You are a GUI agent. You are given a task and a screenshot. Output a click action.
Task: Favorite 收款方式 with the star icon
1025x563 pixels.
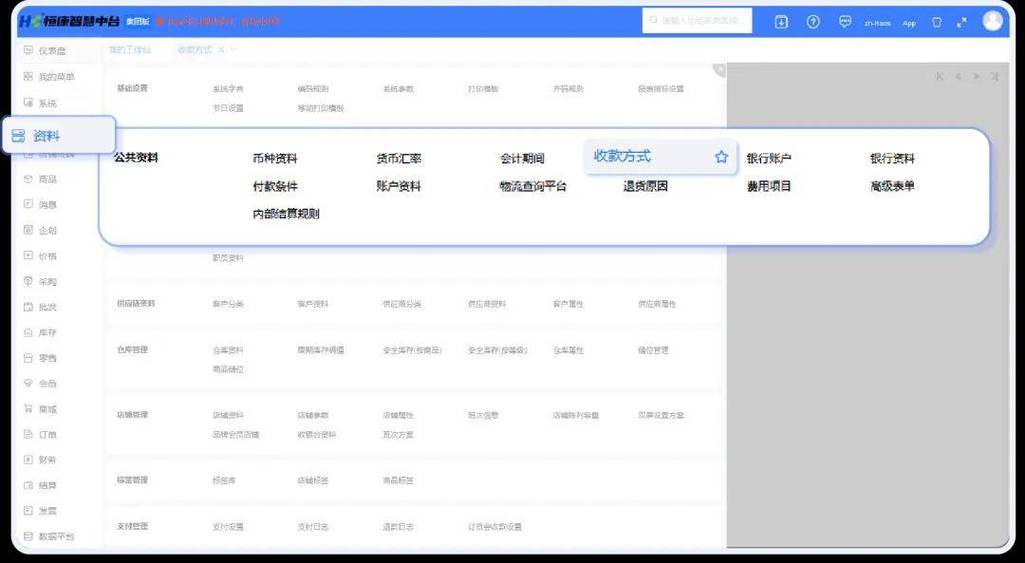coord(721,156)
